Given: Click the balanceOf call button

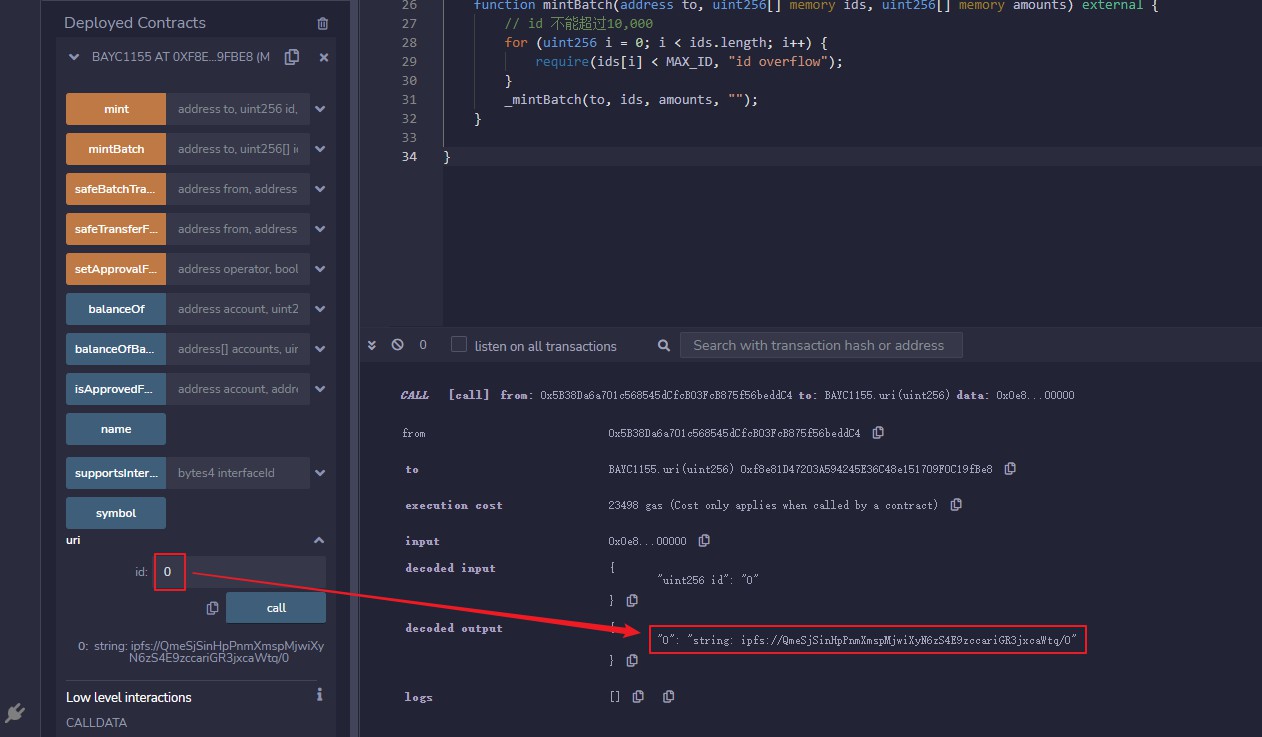Looking at the screenshot, I should (116, 309).
